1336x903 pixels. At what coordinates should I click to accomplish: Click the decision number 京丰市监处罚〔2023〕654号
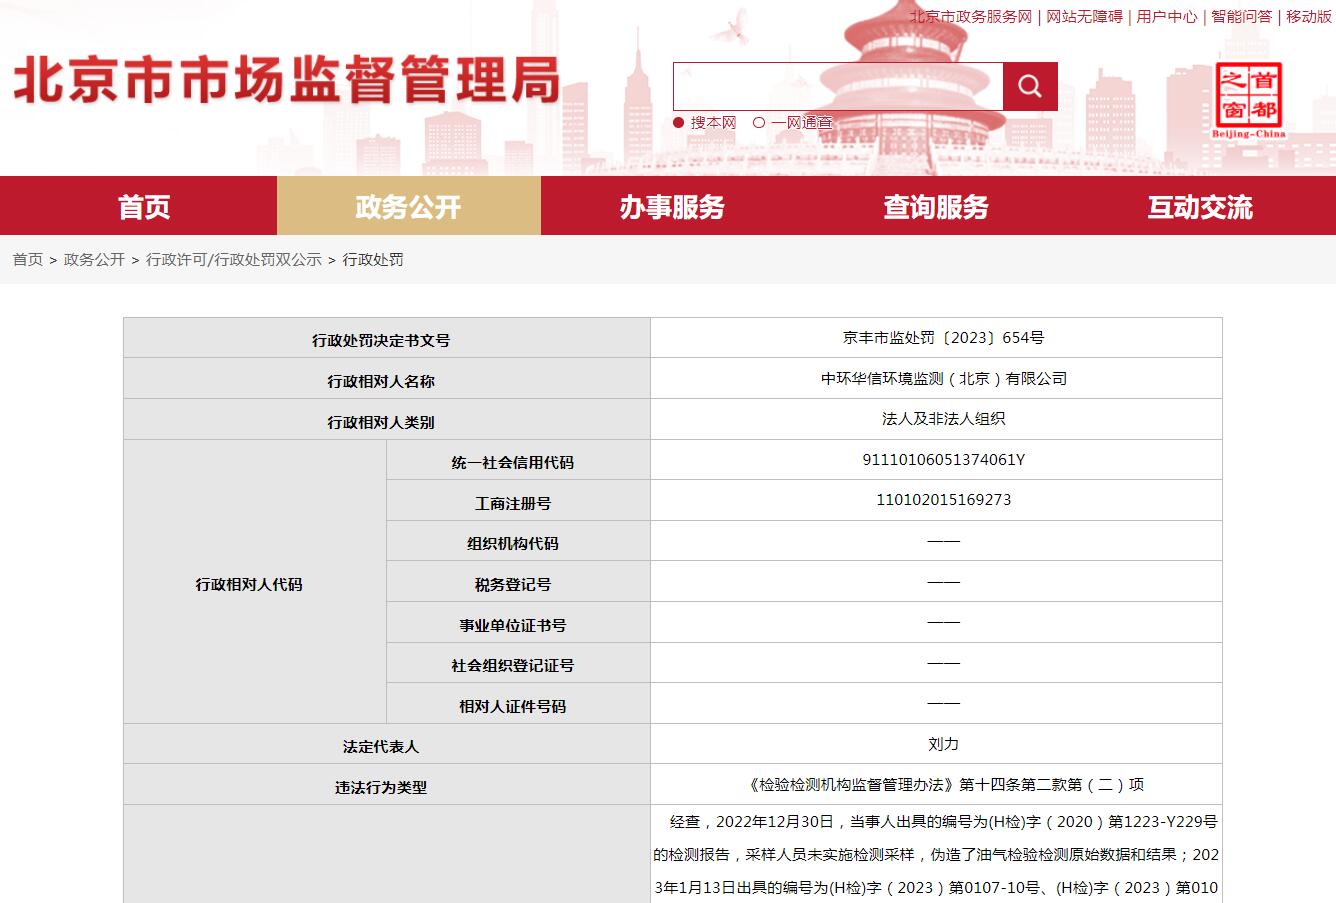click(943, 338)
